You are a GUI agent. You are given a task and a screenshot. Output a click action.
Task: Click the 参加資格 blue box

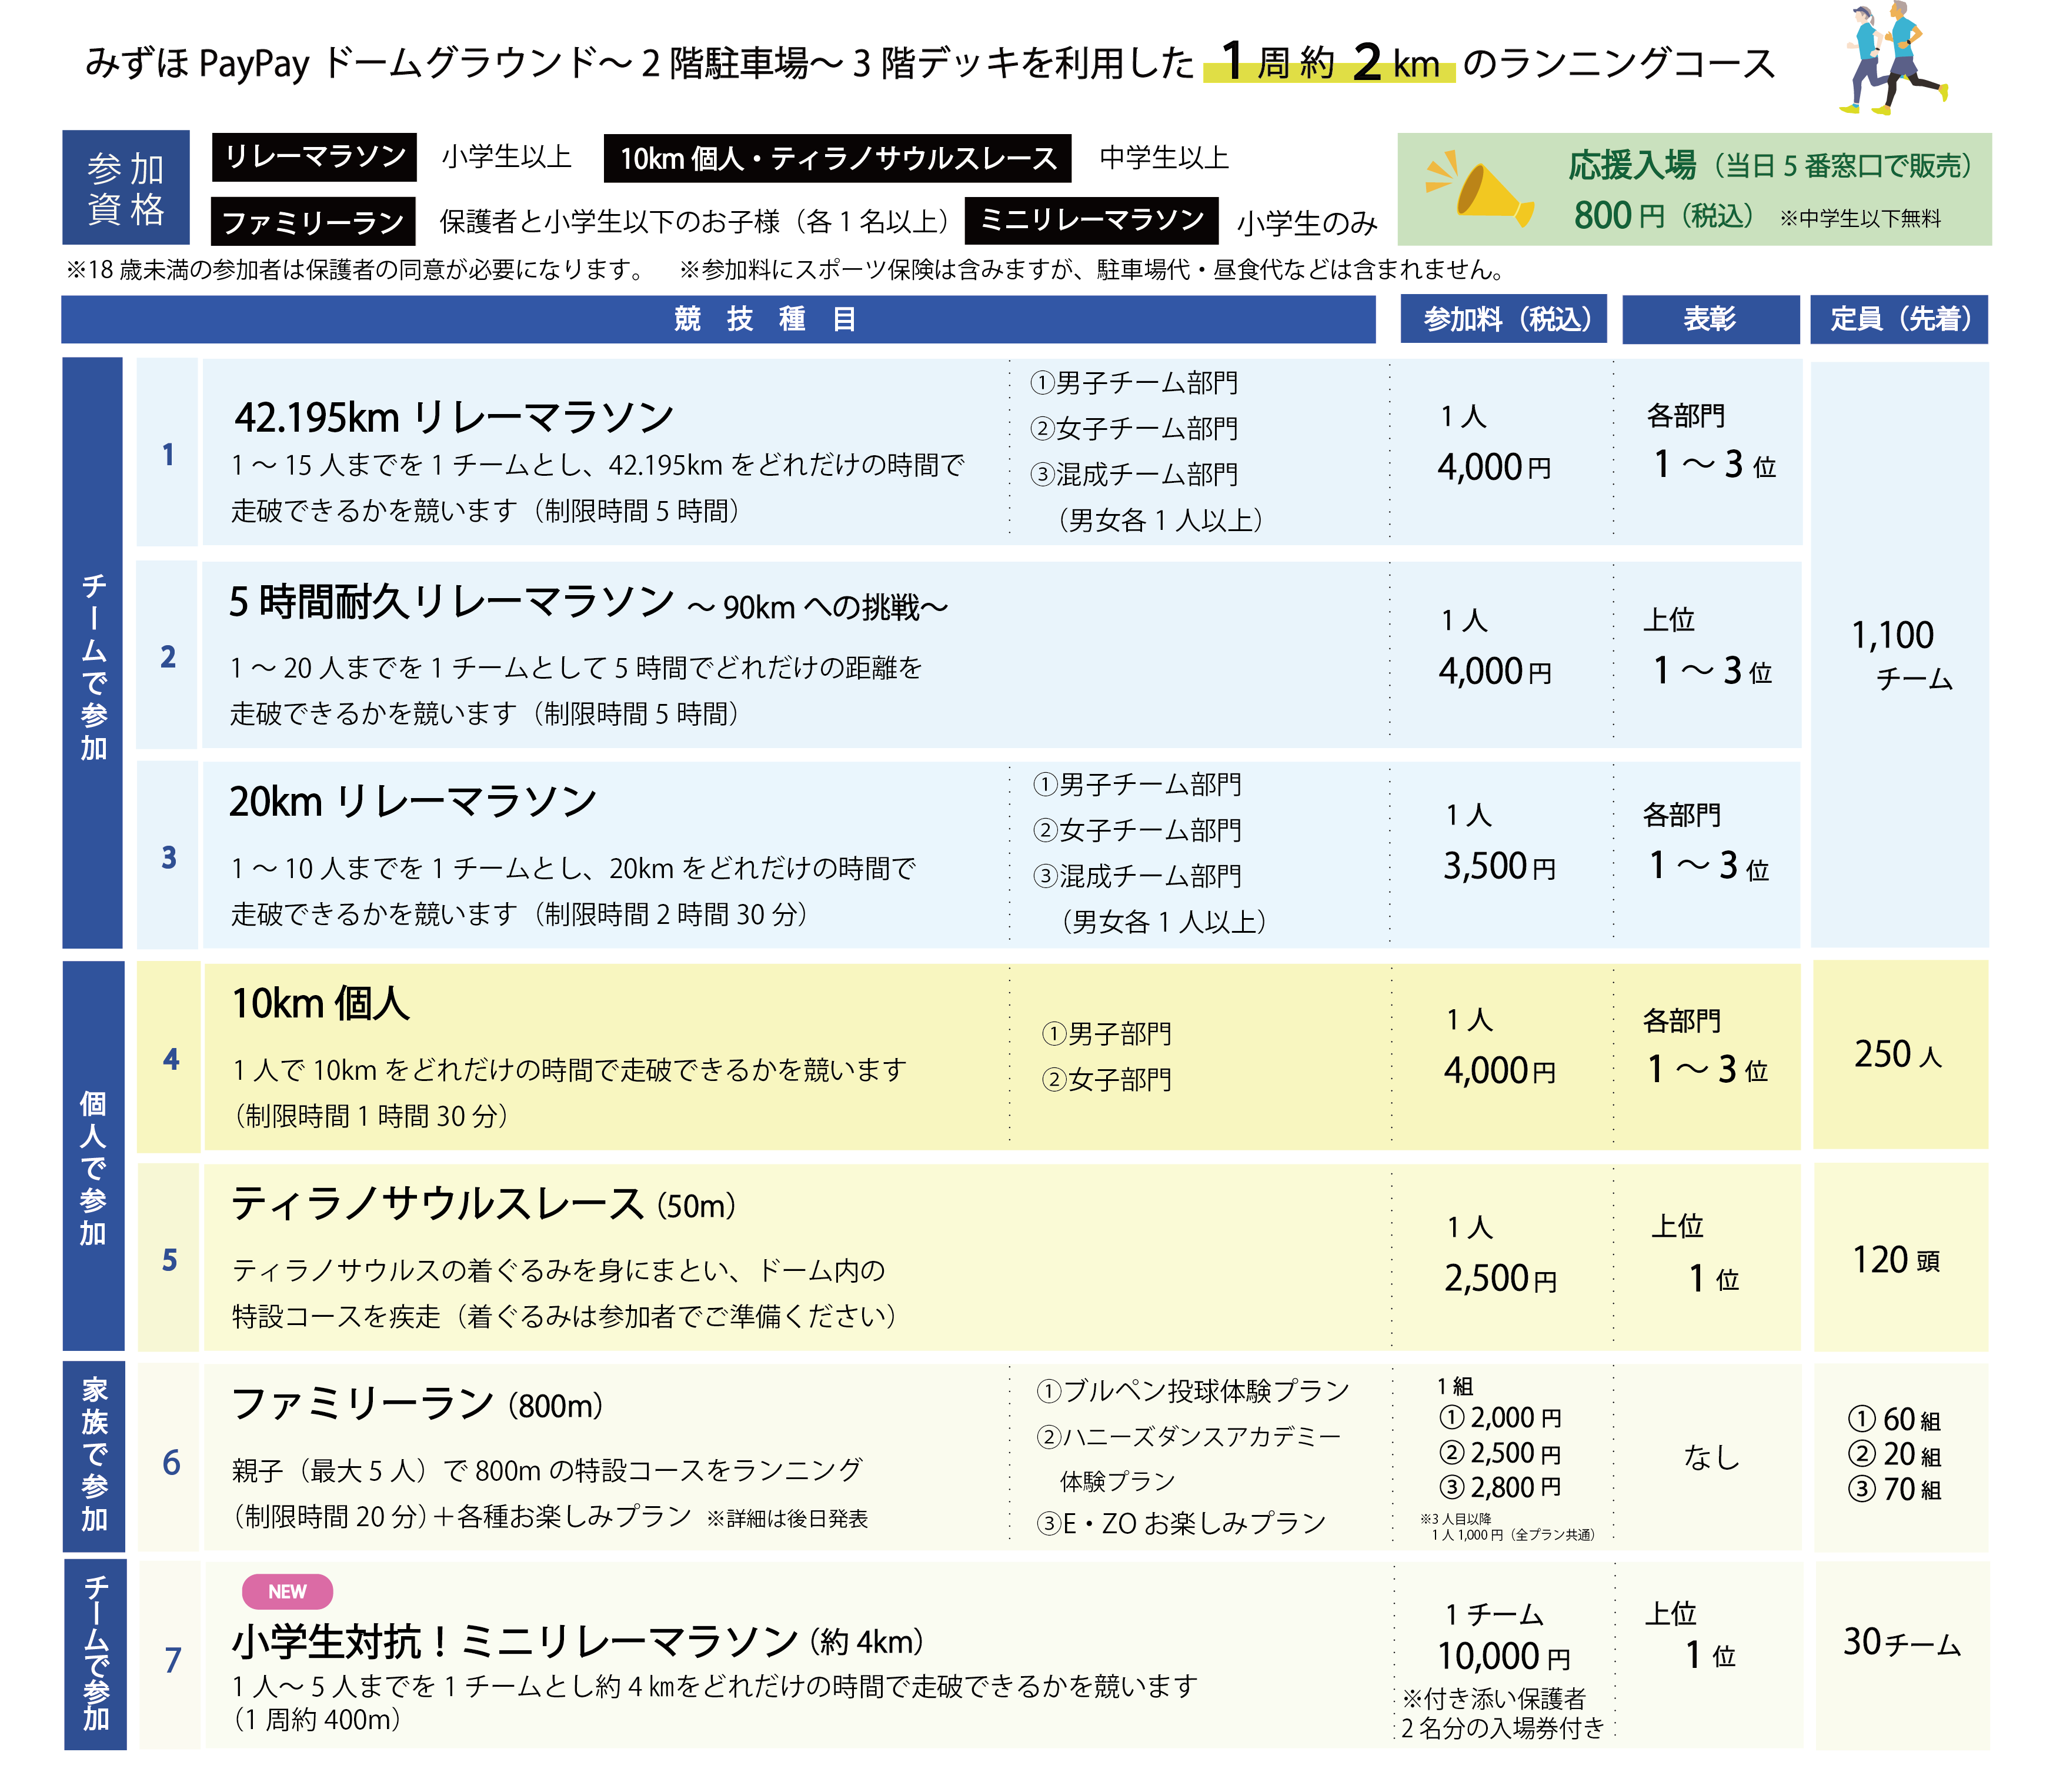(126, 188)
